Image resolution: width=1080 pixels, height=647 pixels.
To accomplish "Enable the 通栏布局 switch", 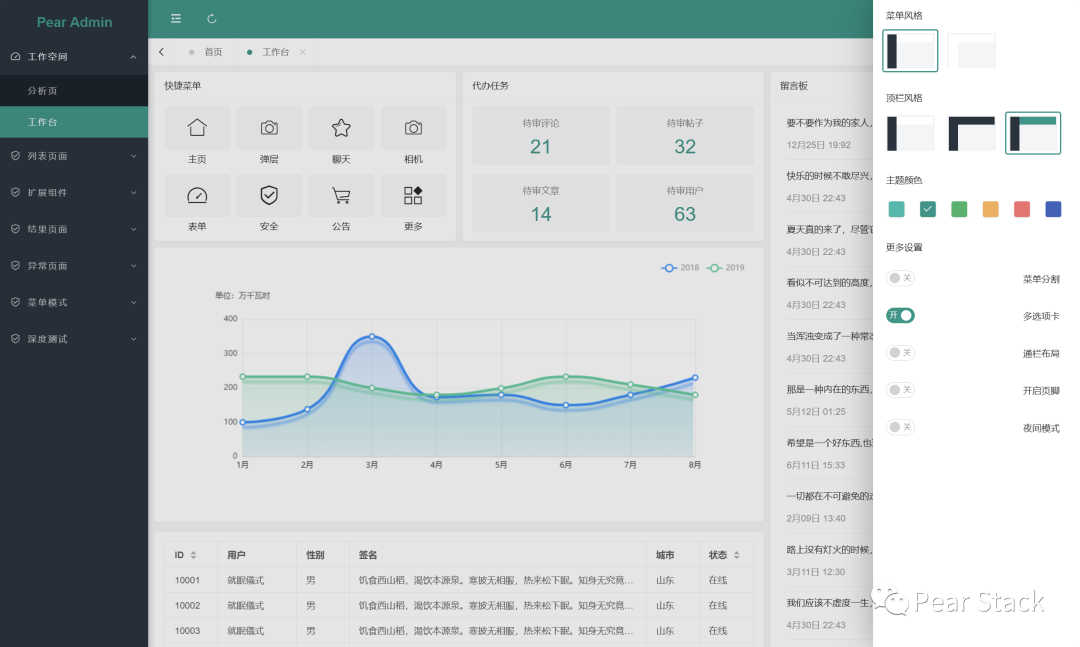I will click(x=900, y=353).
